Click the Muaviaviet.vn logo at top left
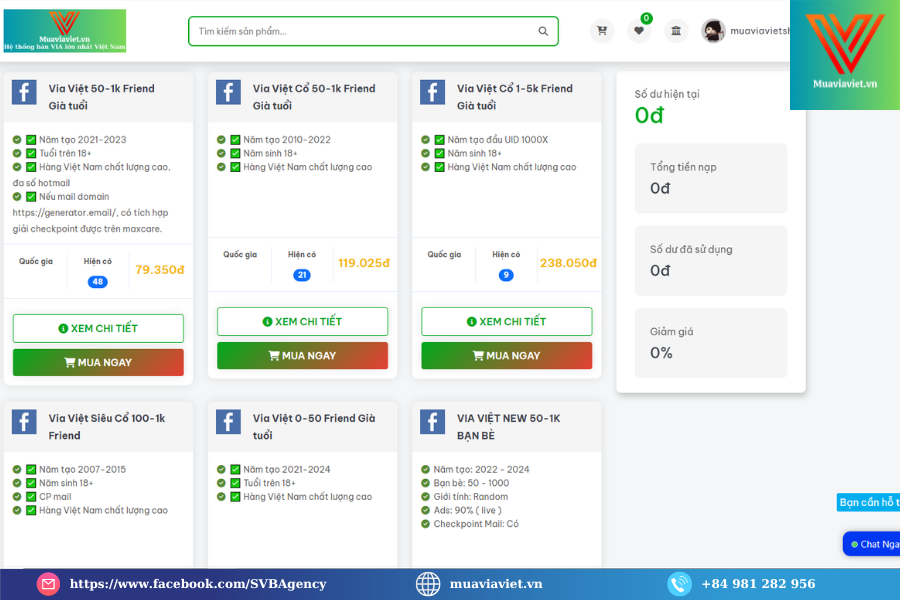900x600 pixels. pyautogui.click(x=65, y=31)
